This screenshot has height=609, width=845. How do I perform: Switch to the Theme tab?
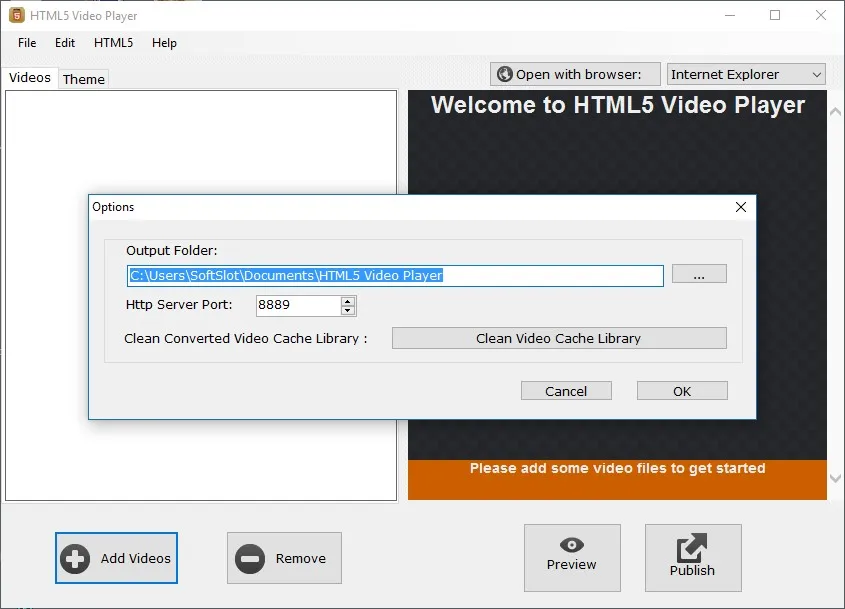point(84,79)
